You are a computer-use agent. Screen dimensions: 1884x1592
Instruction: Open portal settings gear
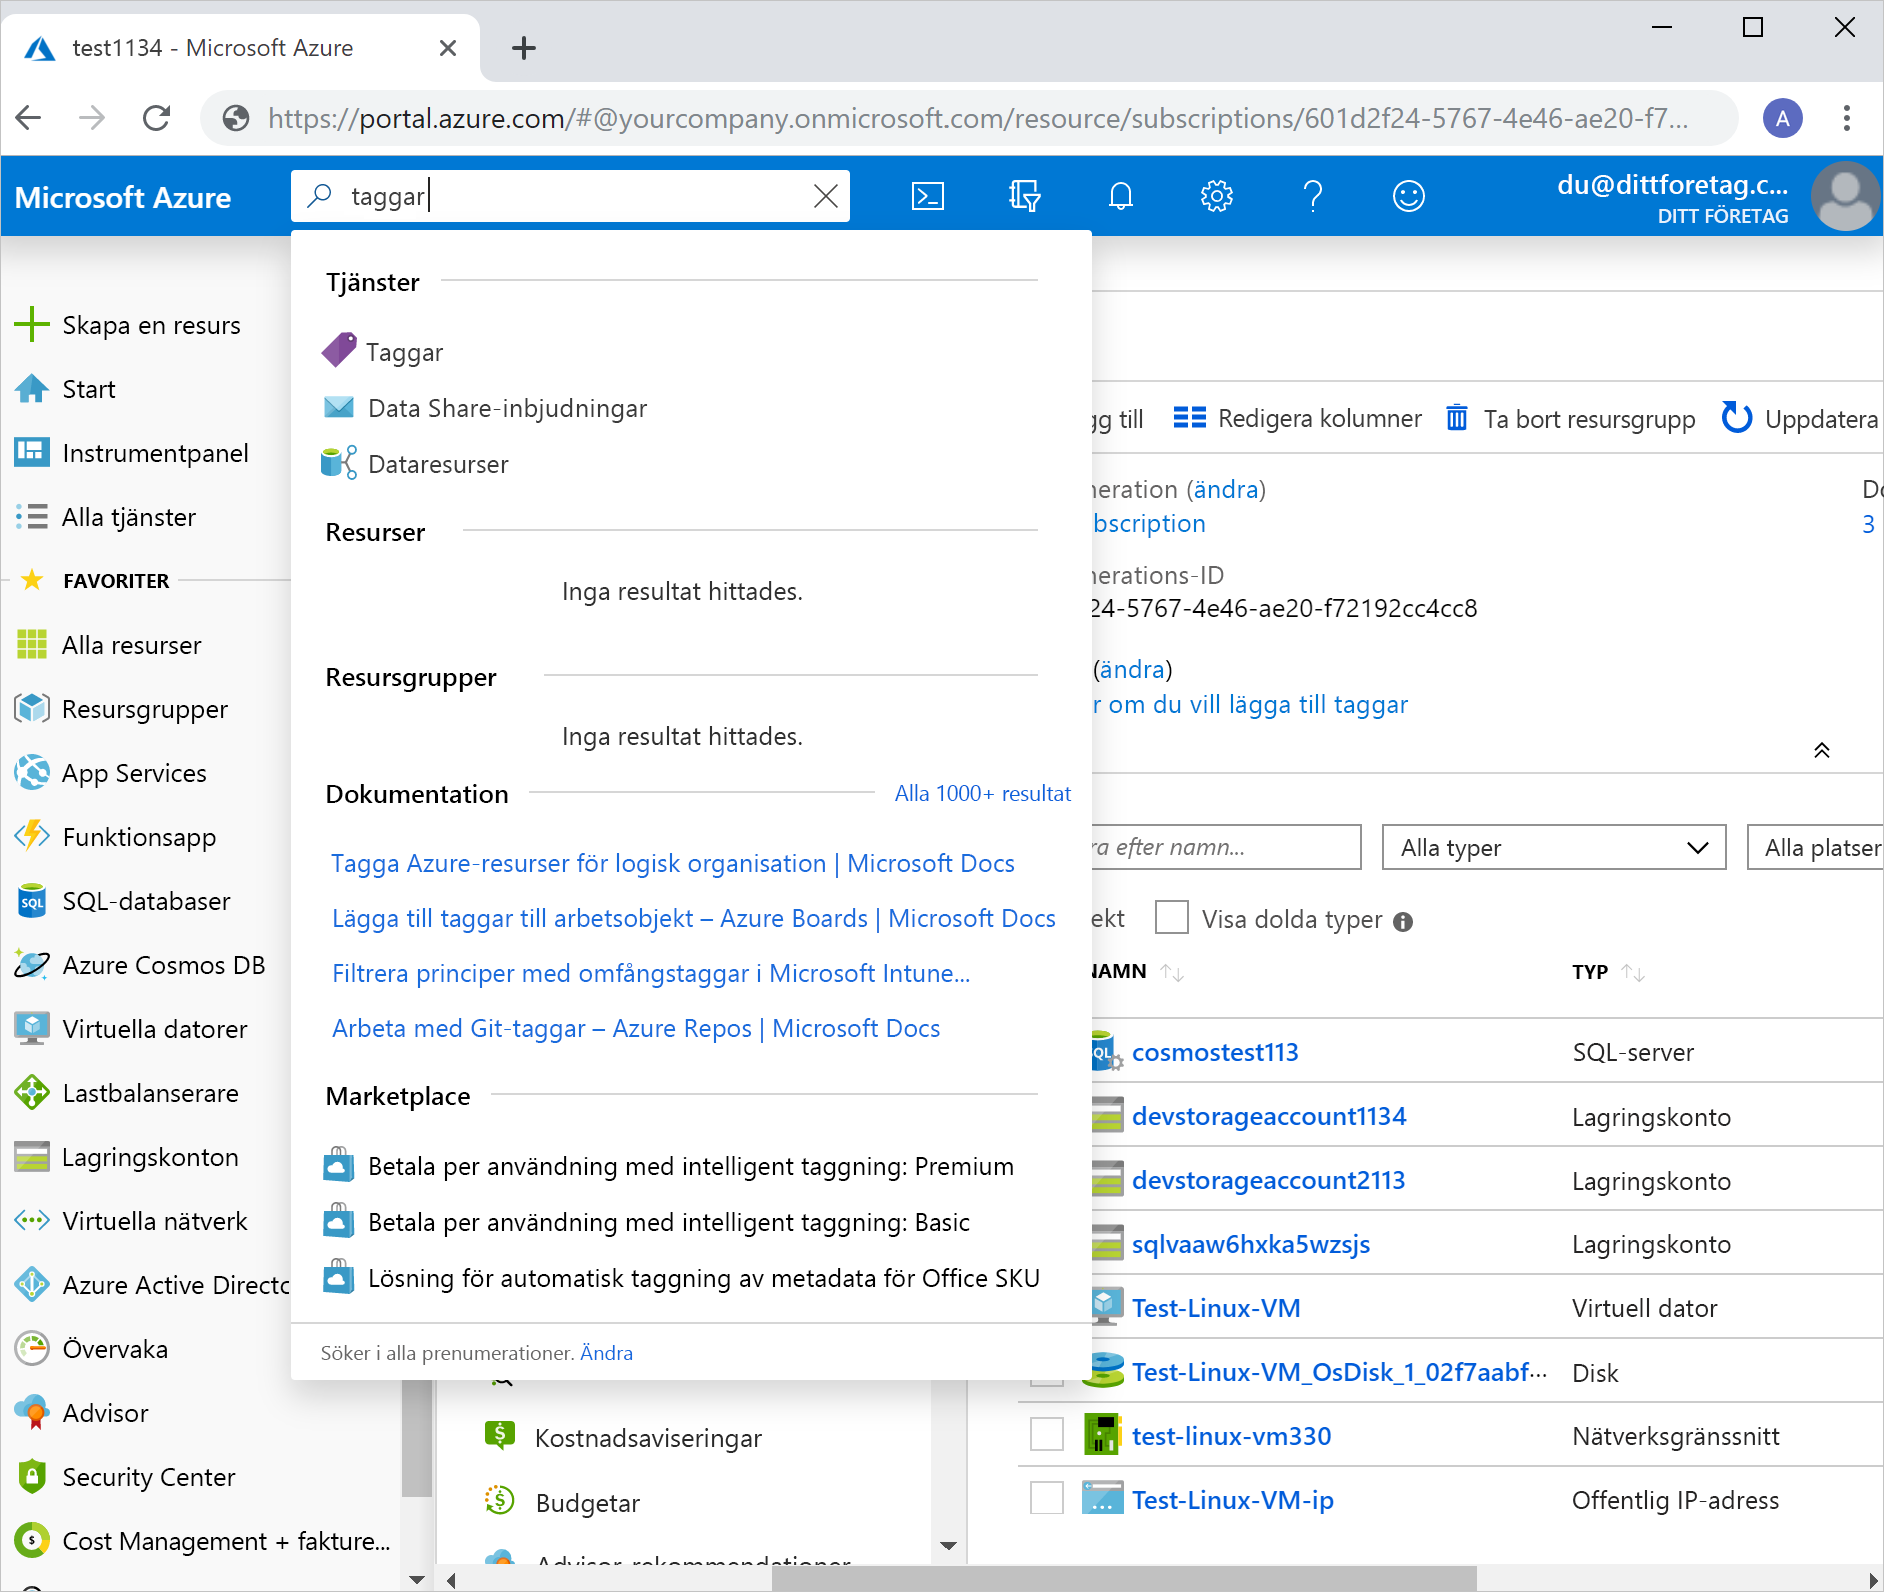(1216, 196)
